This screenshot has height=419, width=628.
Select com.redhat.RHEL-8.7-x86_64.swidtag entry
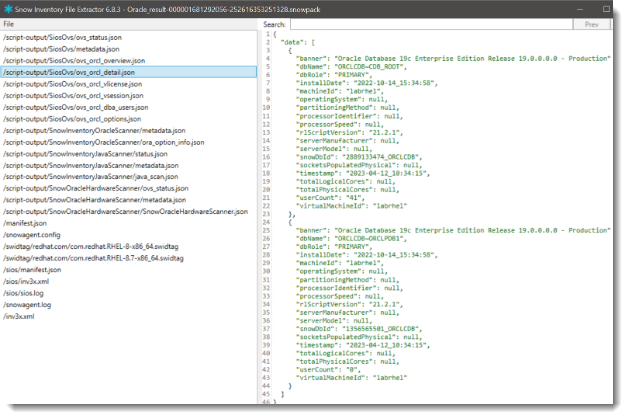pos(93,258)
